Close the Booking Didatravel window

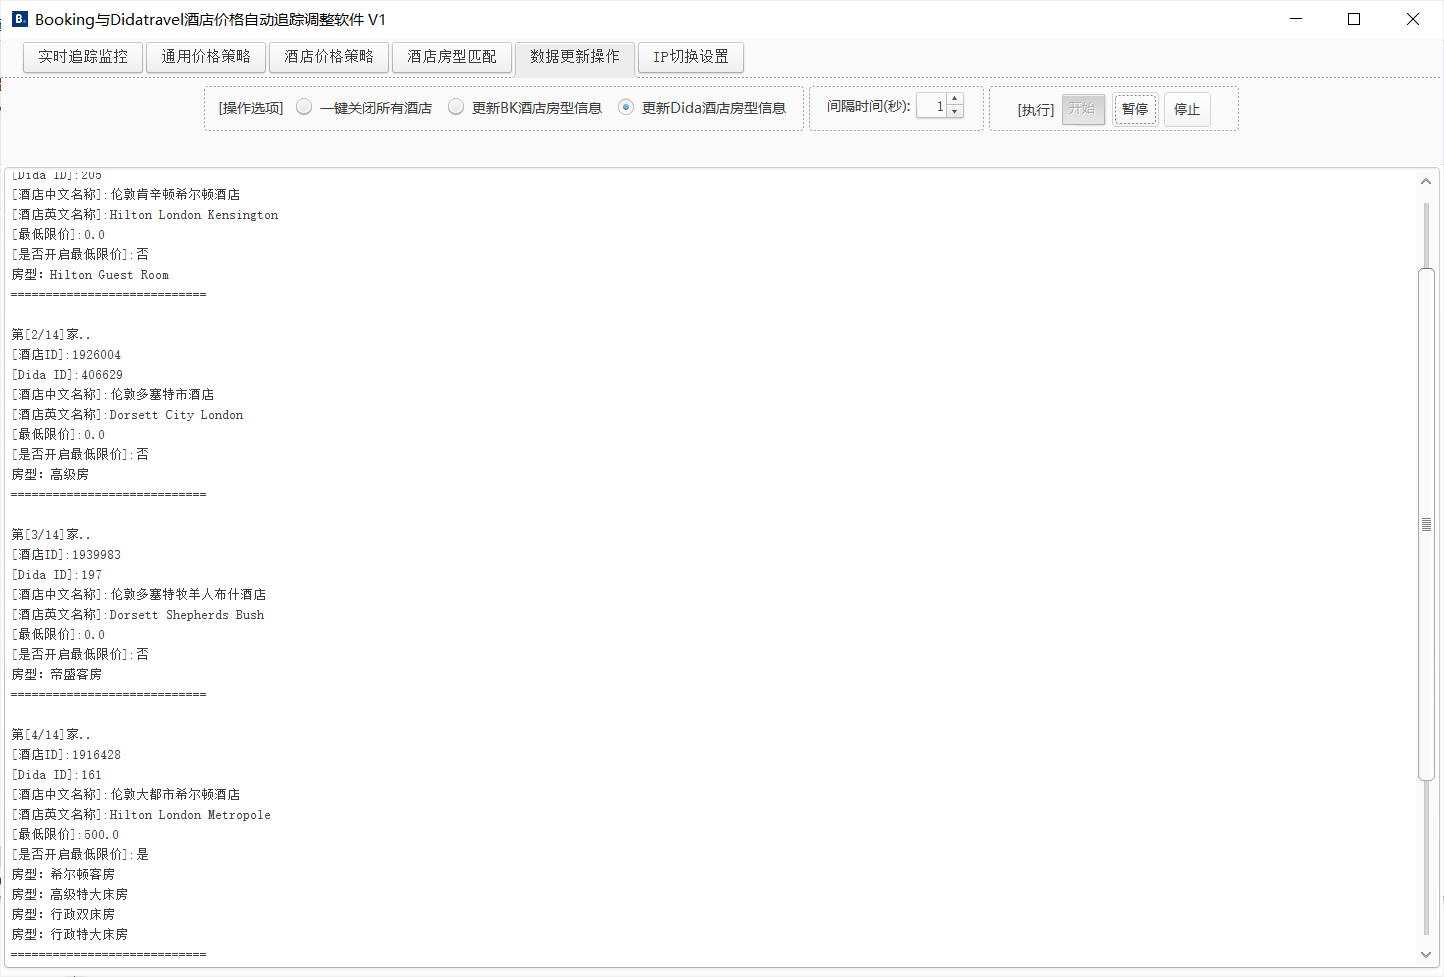[x=1413, y=19]
